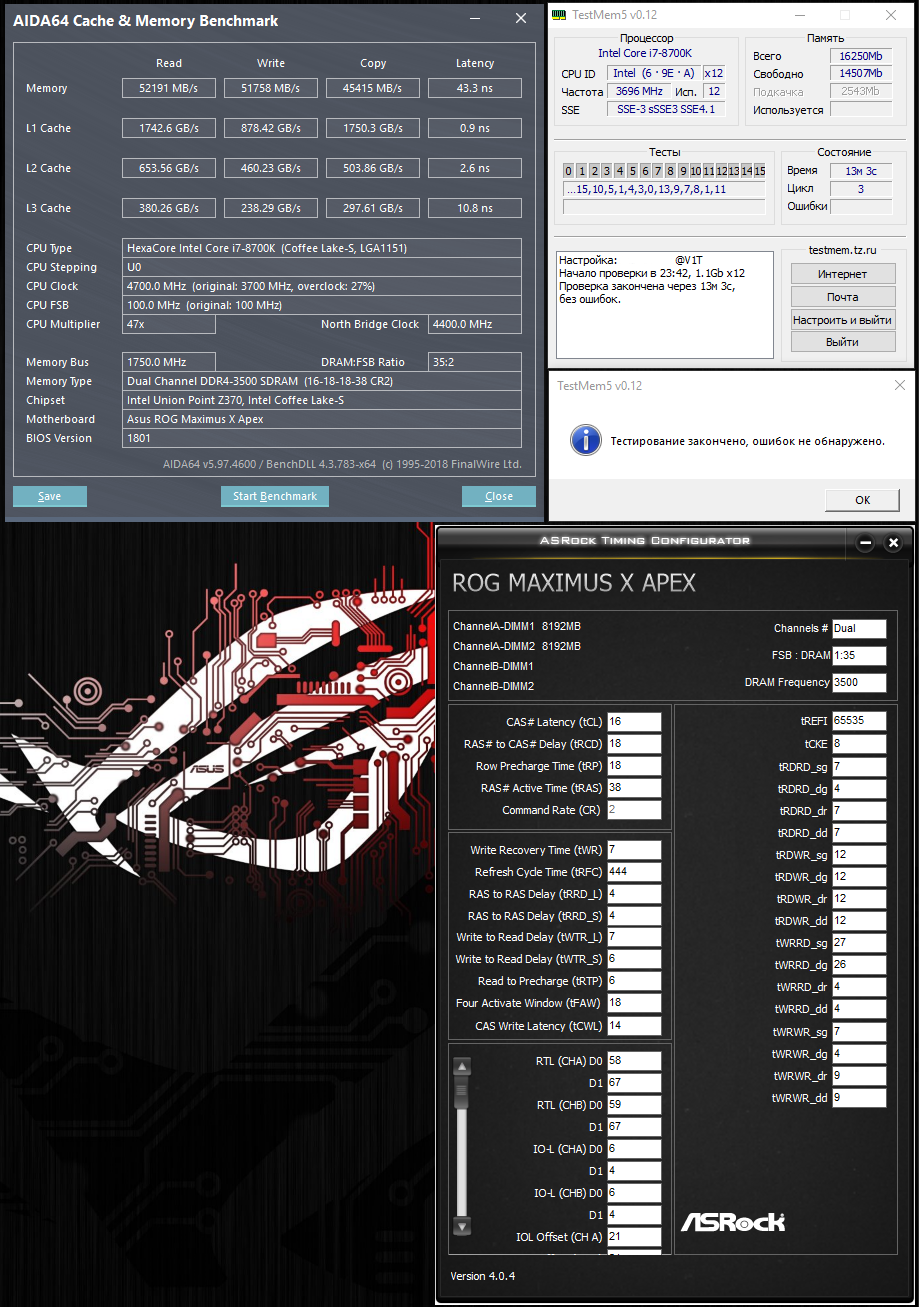The image size is (919, 1307).
Task: Click Start Benchmark button in AIDA64
Action: tap(275, 496)
